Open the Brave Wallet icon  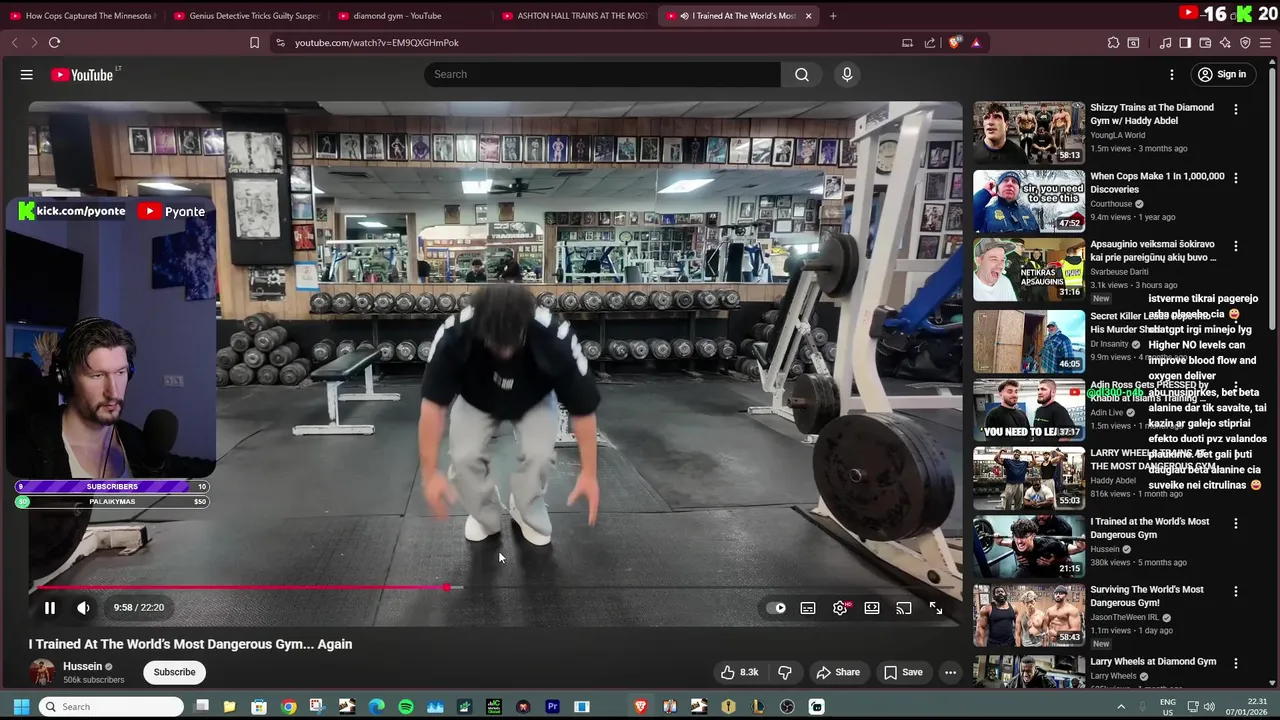click(x=1205, y=43)
